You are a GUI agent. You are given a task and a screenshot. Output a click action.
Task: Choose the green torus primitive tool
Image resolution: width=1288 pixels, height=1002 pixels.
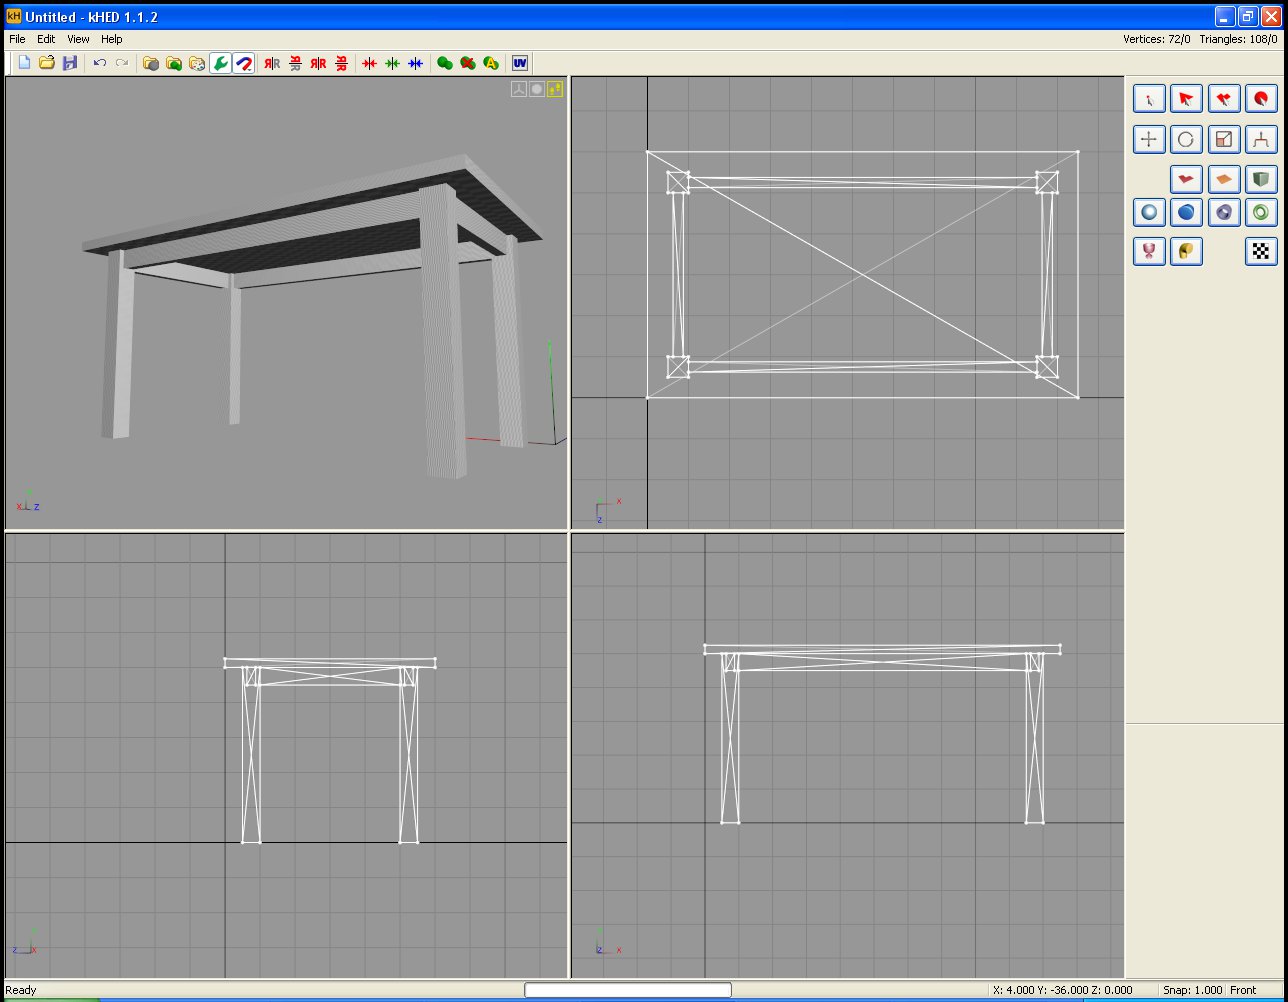click(x=1261, y=212)
